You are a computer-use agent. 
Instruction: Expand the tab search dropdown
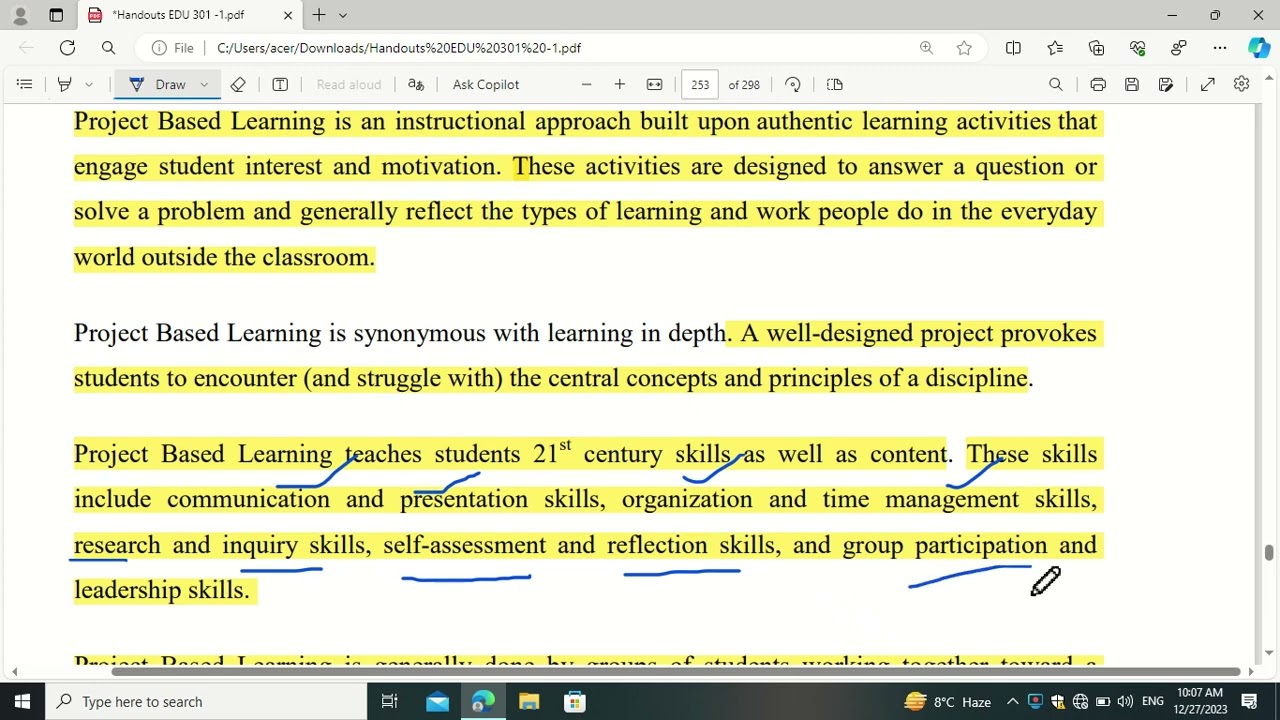pos(343,15)
